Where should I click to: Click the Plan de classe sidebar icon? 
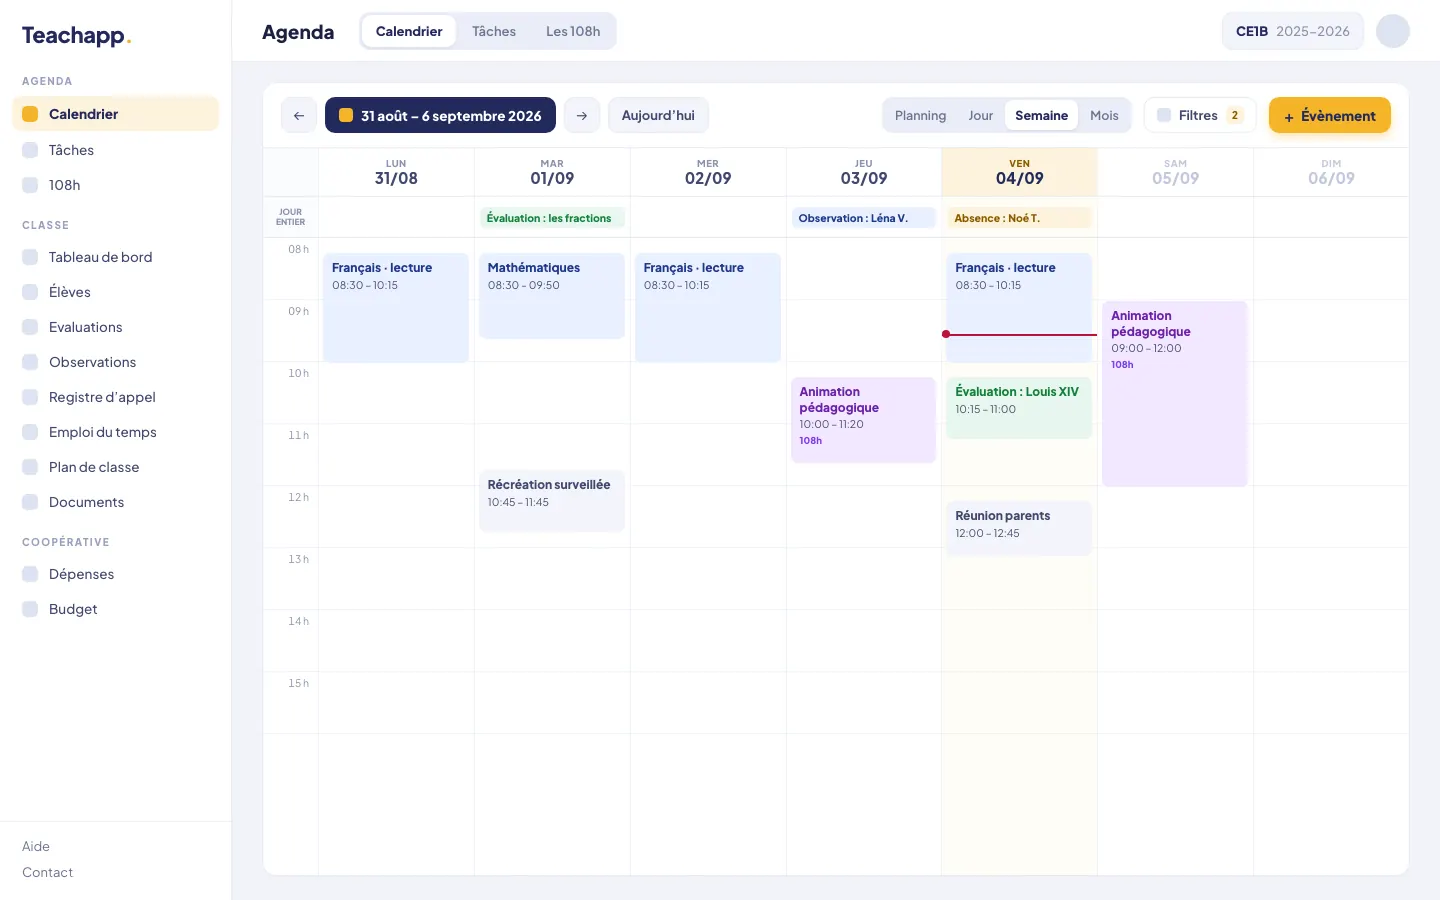point(30,467)
